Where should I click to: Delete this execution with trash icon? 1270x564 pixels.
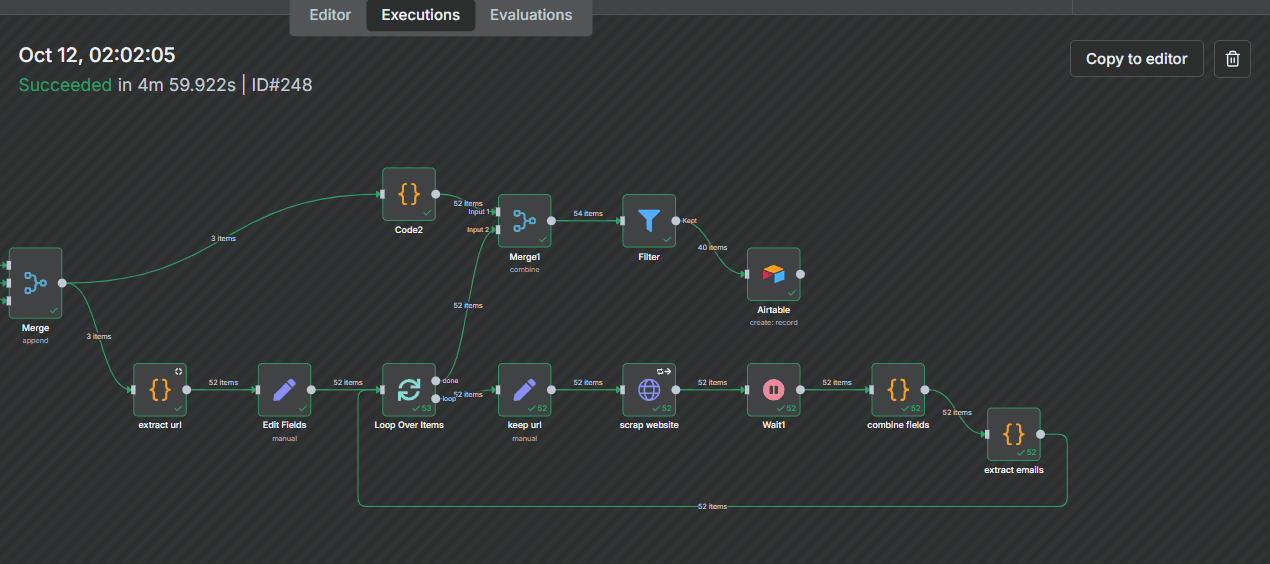click(1233, 59)
